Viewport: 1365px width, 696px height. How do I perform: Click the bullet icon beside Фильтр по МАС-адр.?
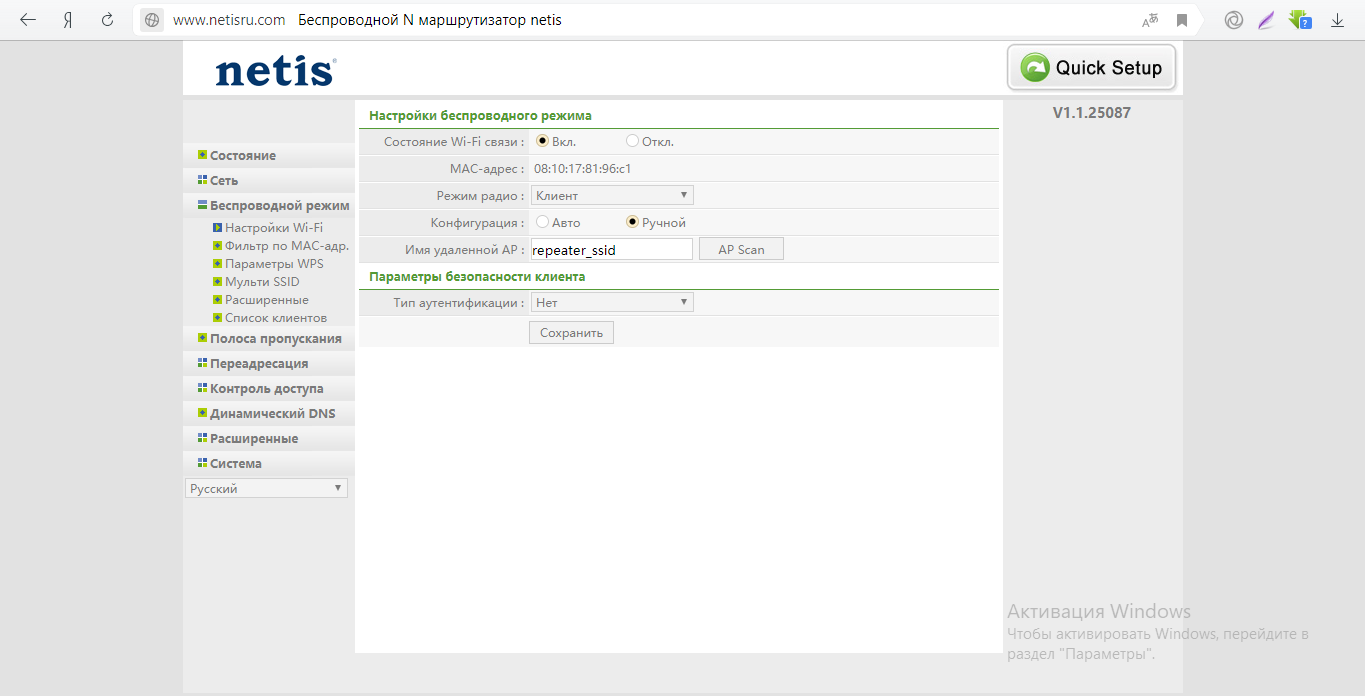[x=216, y=246]
